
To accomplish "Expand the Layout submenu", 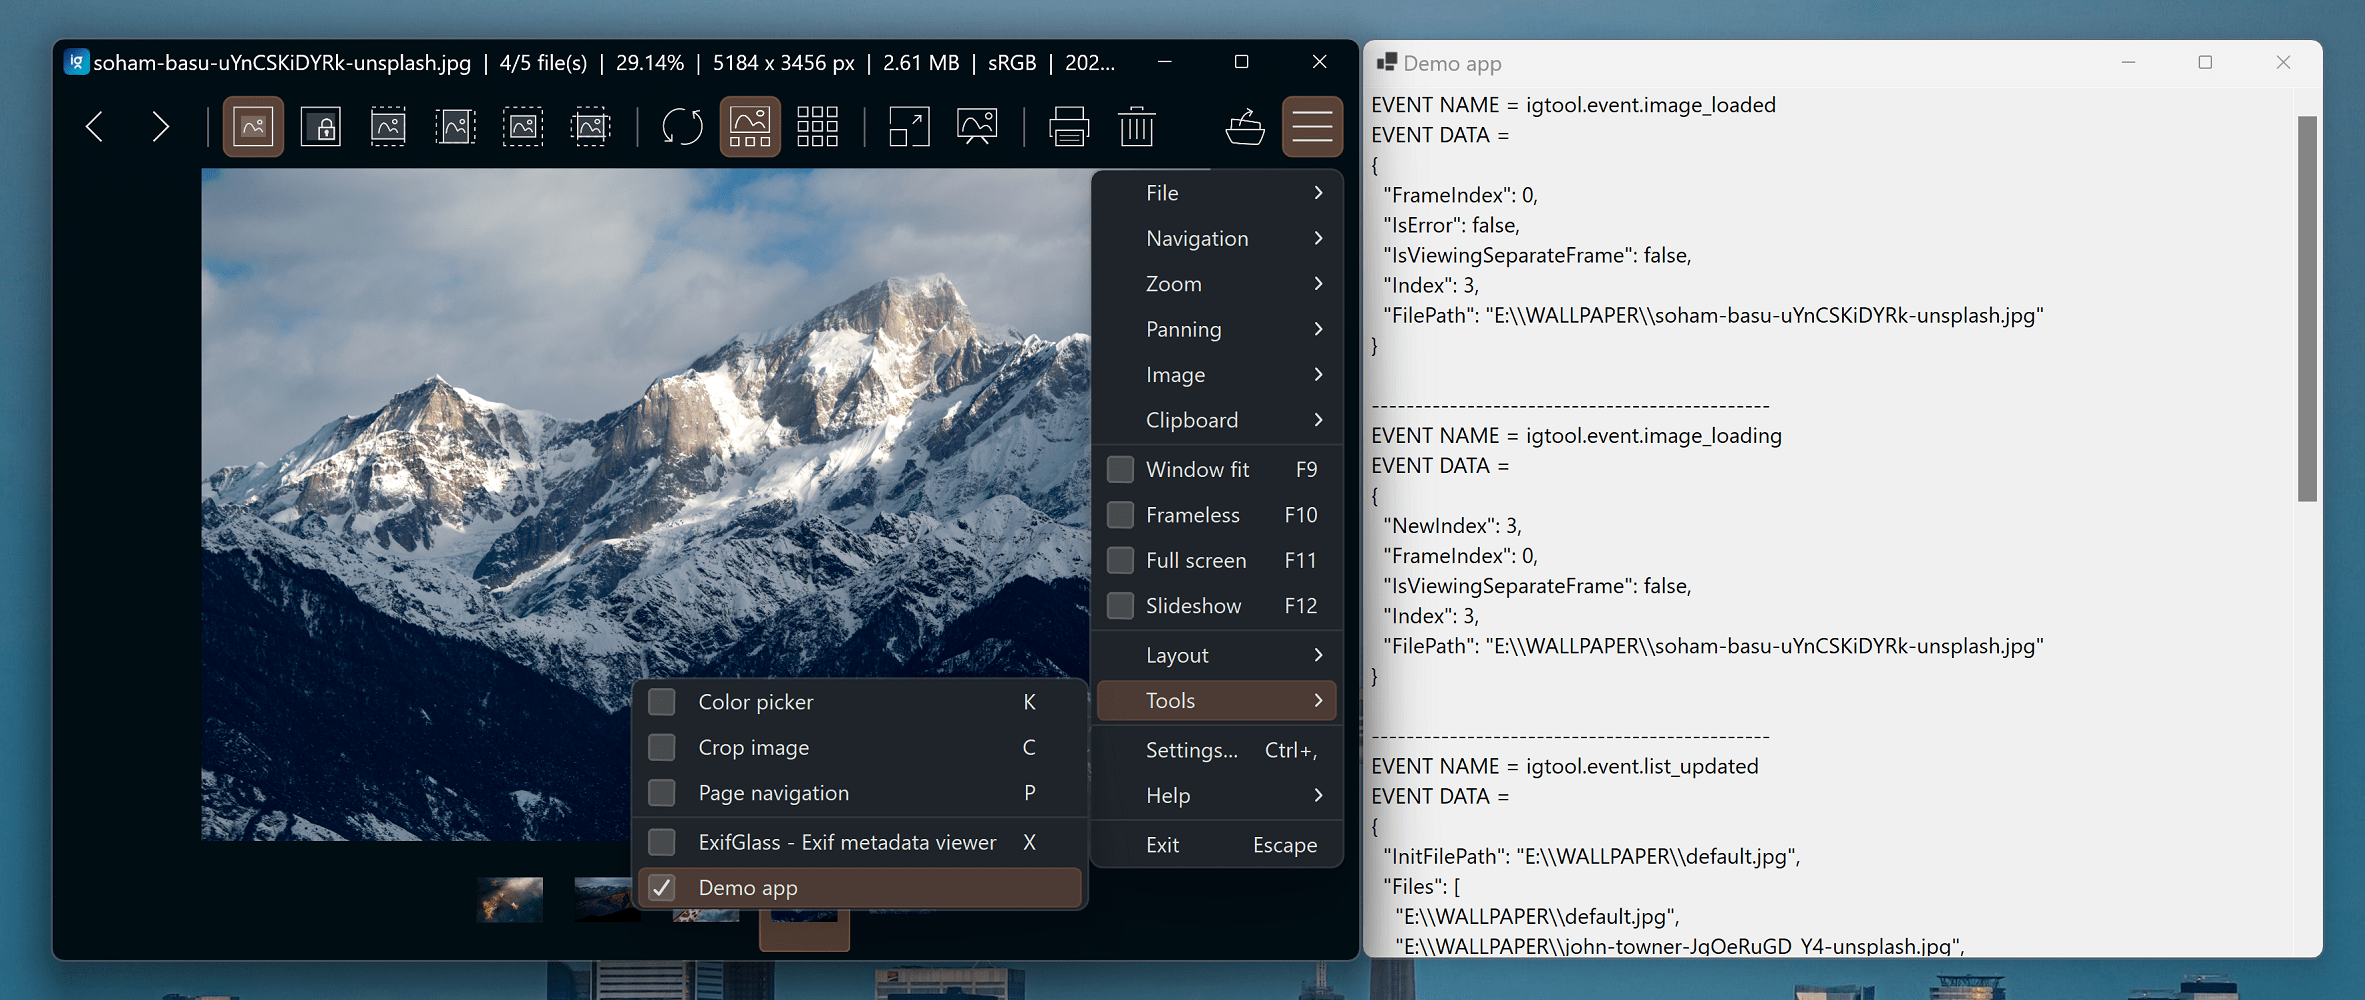I will 1216,655.
